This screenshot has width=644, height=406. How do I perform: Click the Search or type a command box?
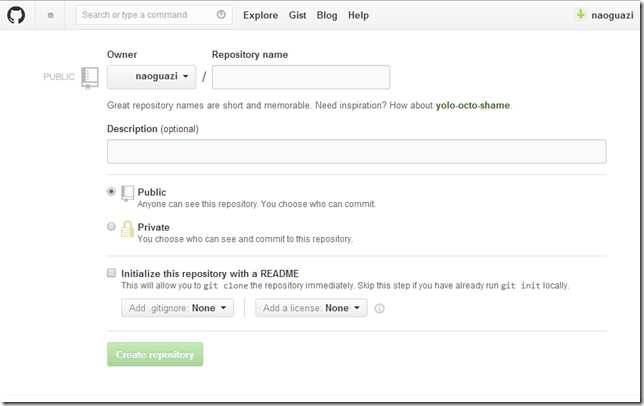click(154, 15)
